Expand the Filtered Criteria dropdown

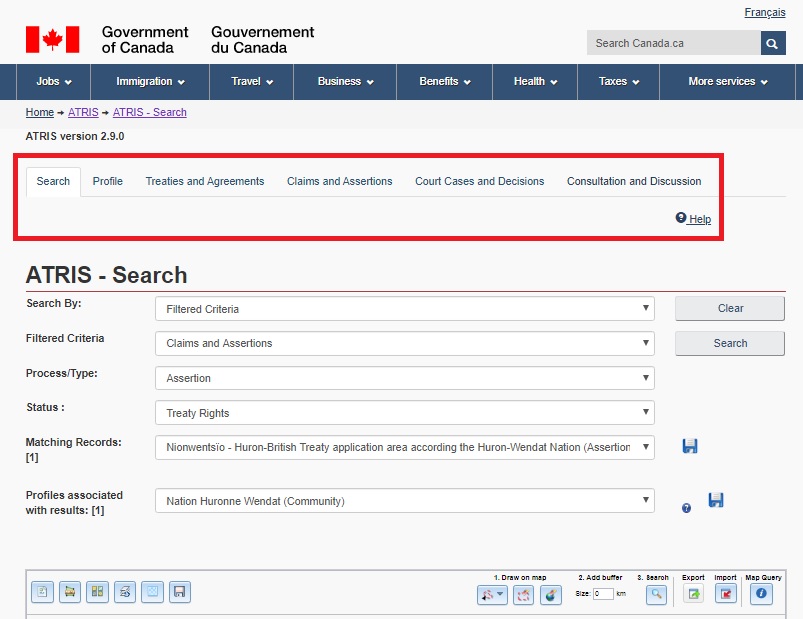[x=404, y=343]
